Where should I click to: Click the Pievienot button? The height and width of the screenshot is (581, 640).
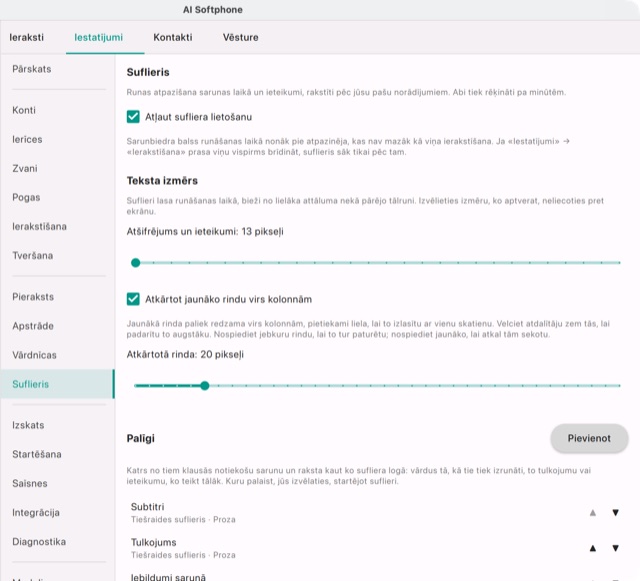click(589, 438)
